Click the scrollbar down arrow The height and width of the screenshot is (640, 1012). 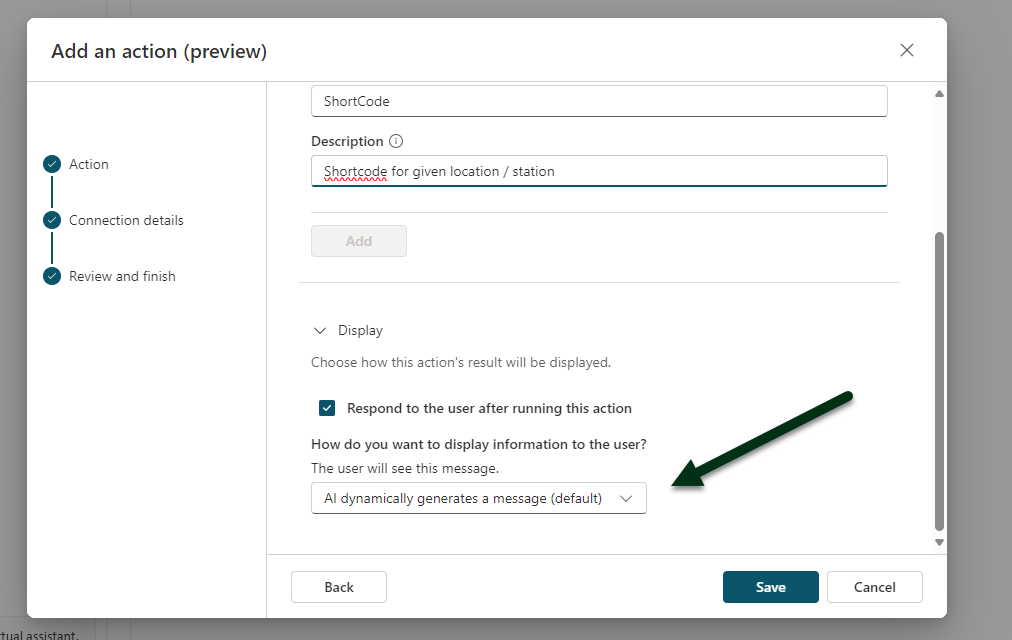coord(938,542)
